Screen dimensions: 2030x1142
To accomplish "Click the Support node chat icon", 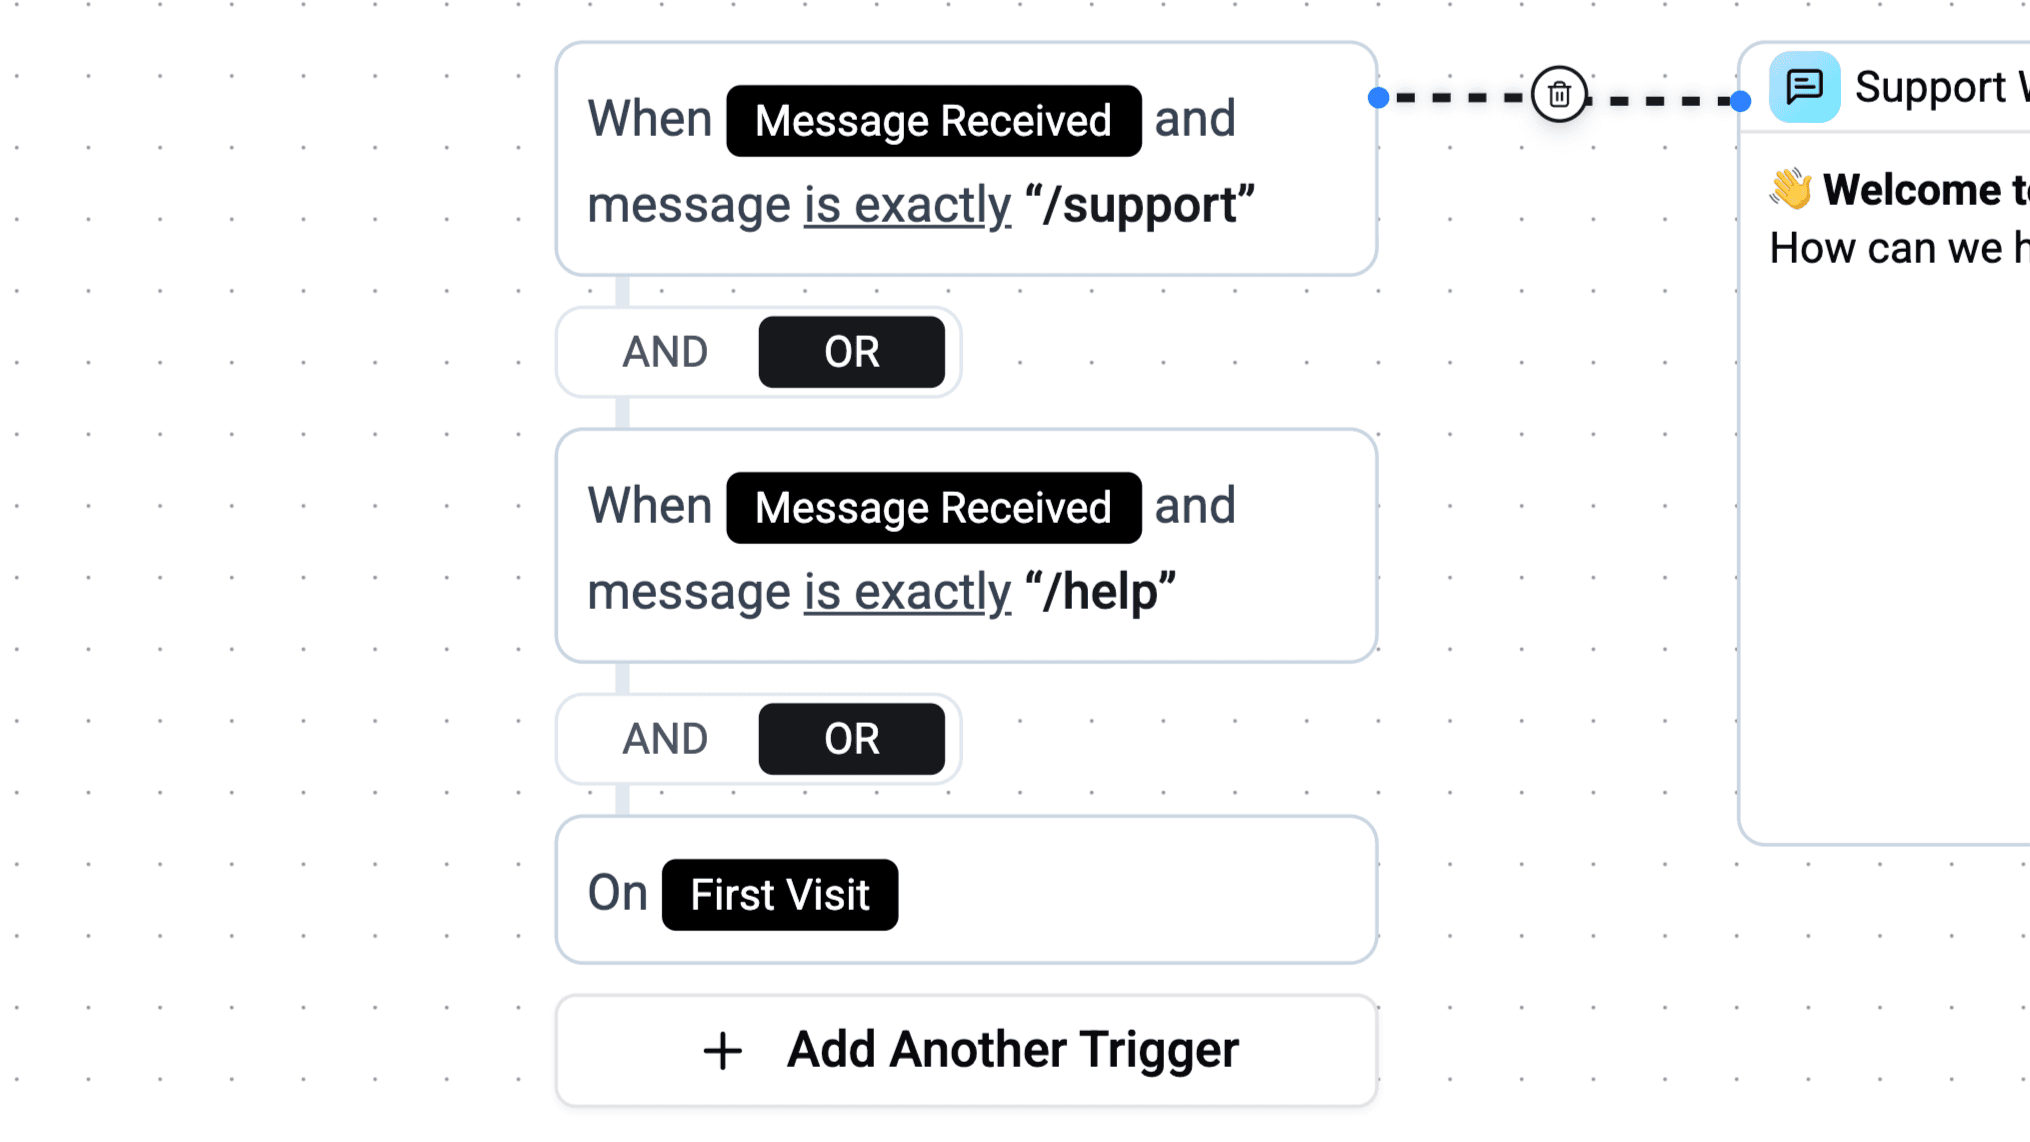I will click(1804, 87).
